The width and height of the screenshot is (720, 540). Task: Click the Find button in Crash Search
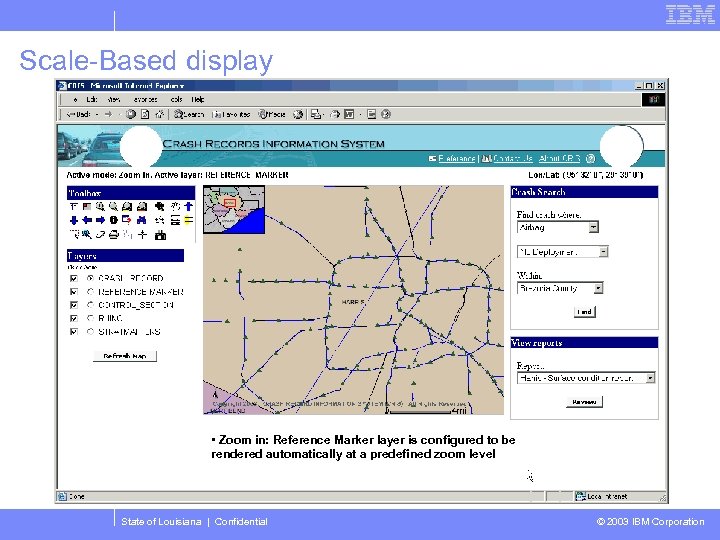(x=584, y=312)
